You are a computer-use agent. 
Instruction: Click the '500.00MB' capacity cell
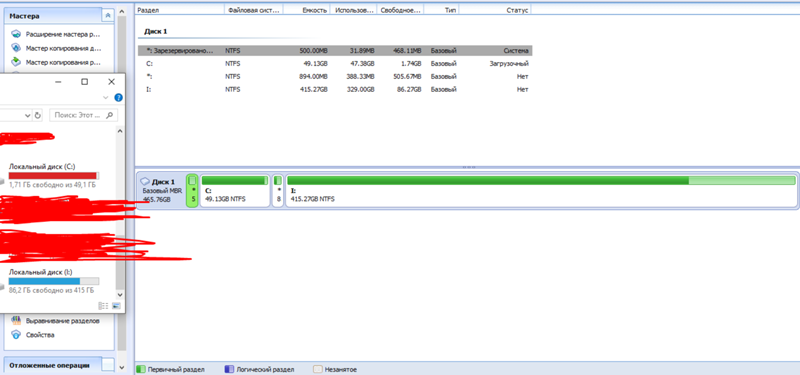tap(314, 51)
